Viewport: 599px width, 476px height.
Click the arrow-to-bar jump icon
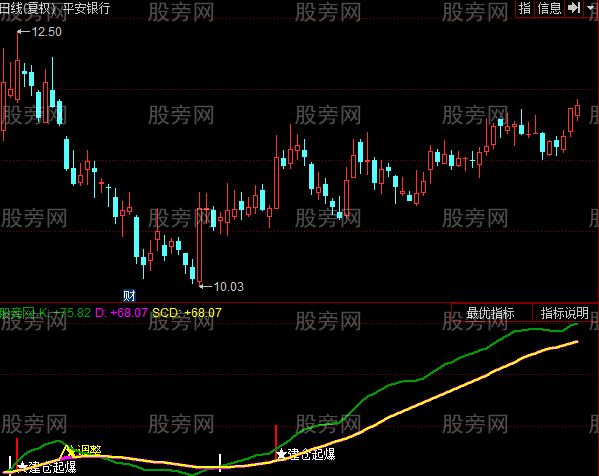click(x=574, y=8)
